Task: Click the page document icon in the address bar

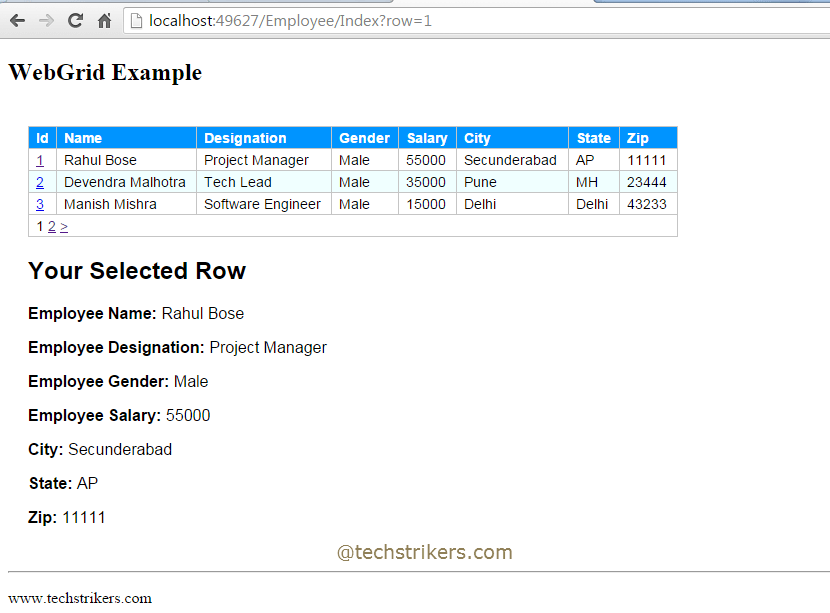Action: coord(135,19)
